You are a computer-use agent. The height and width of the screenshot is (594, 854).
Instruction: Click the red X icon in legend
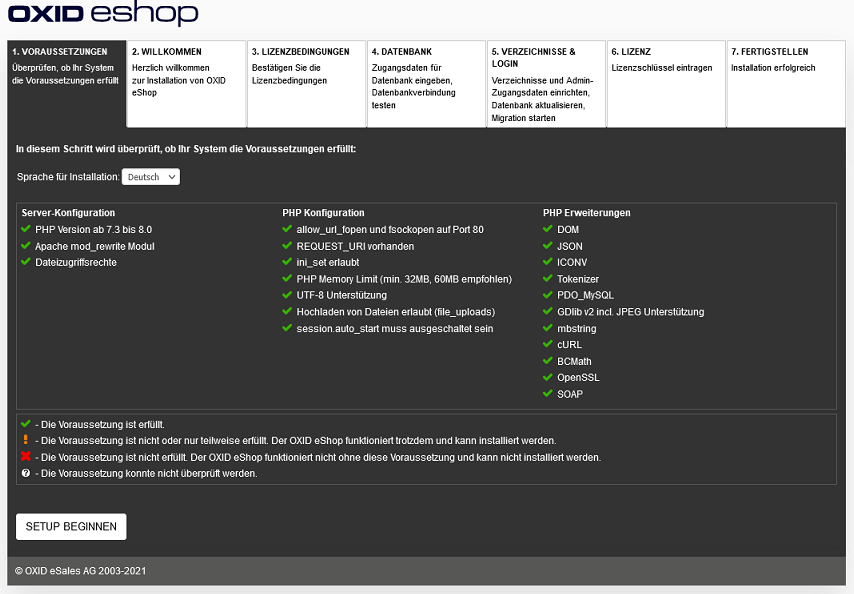pos(26,457)
